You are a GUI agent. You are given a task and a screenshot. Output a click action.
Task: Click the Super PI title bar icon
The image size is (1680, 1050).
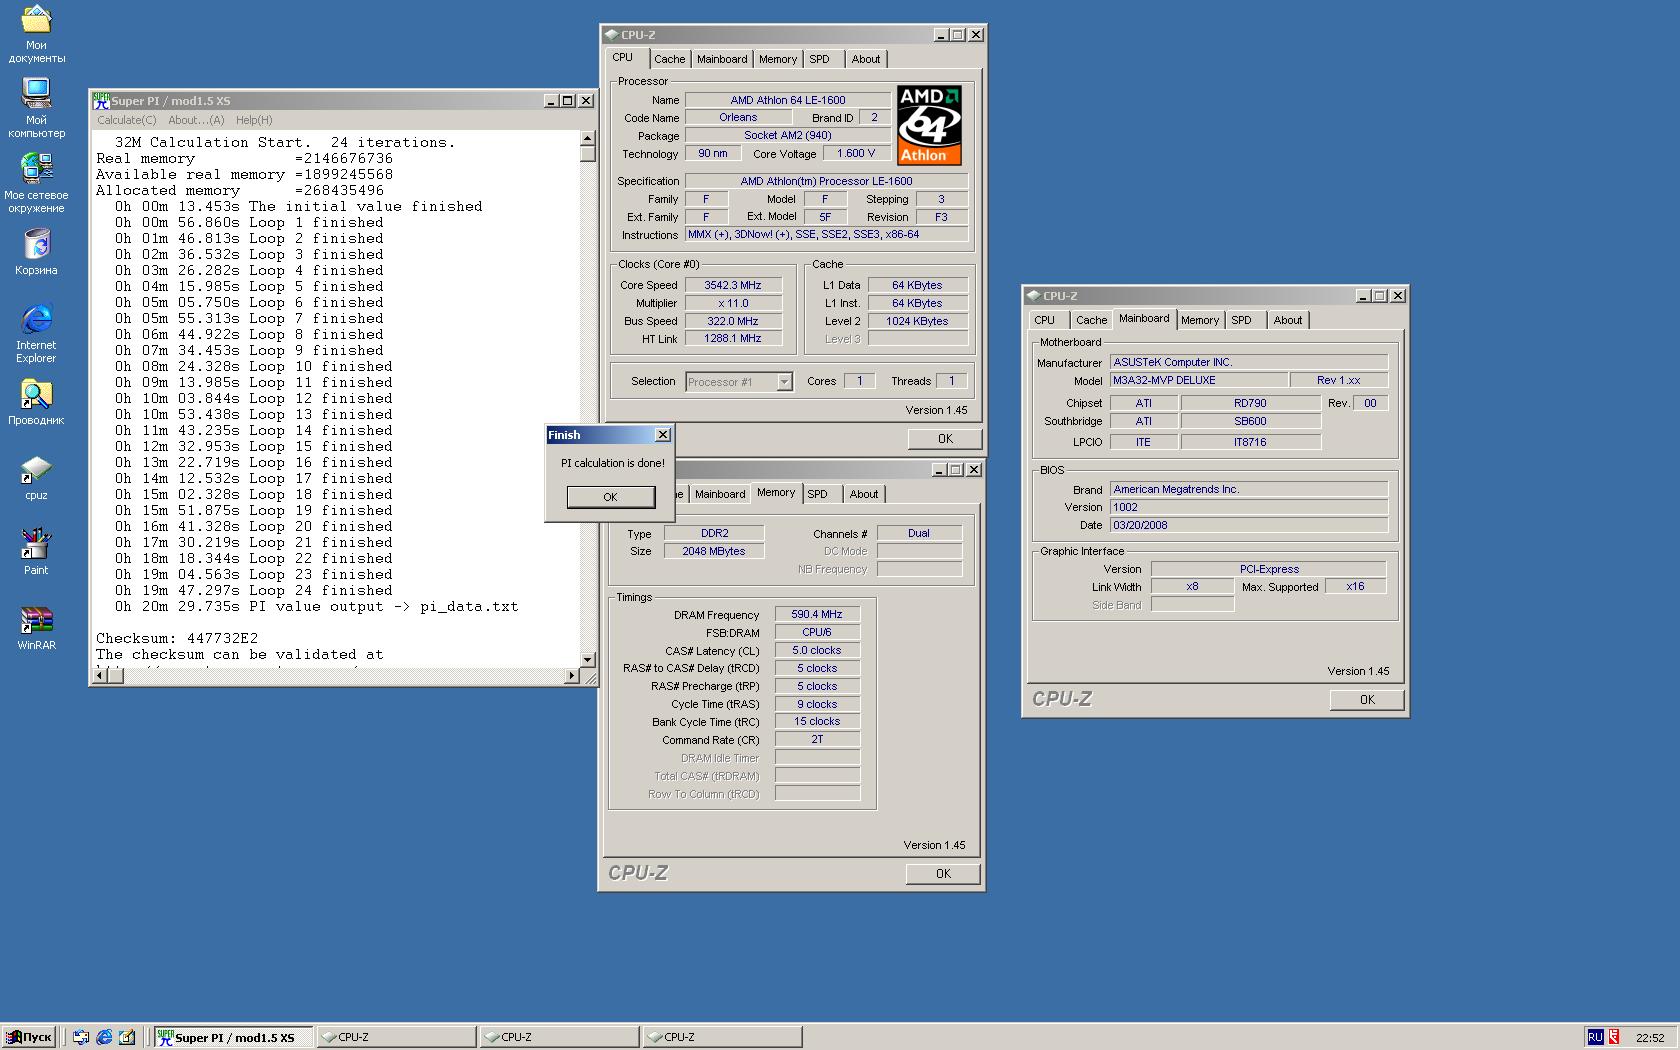coord(101,101)
